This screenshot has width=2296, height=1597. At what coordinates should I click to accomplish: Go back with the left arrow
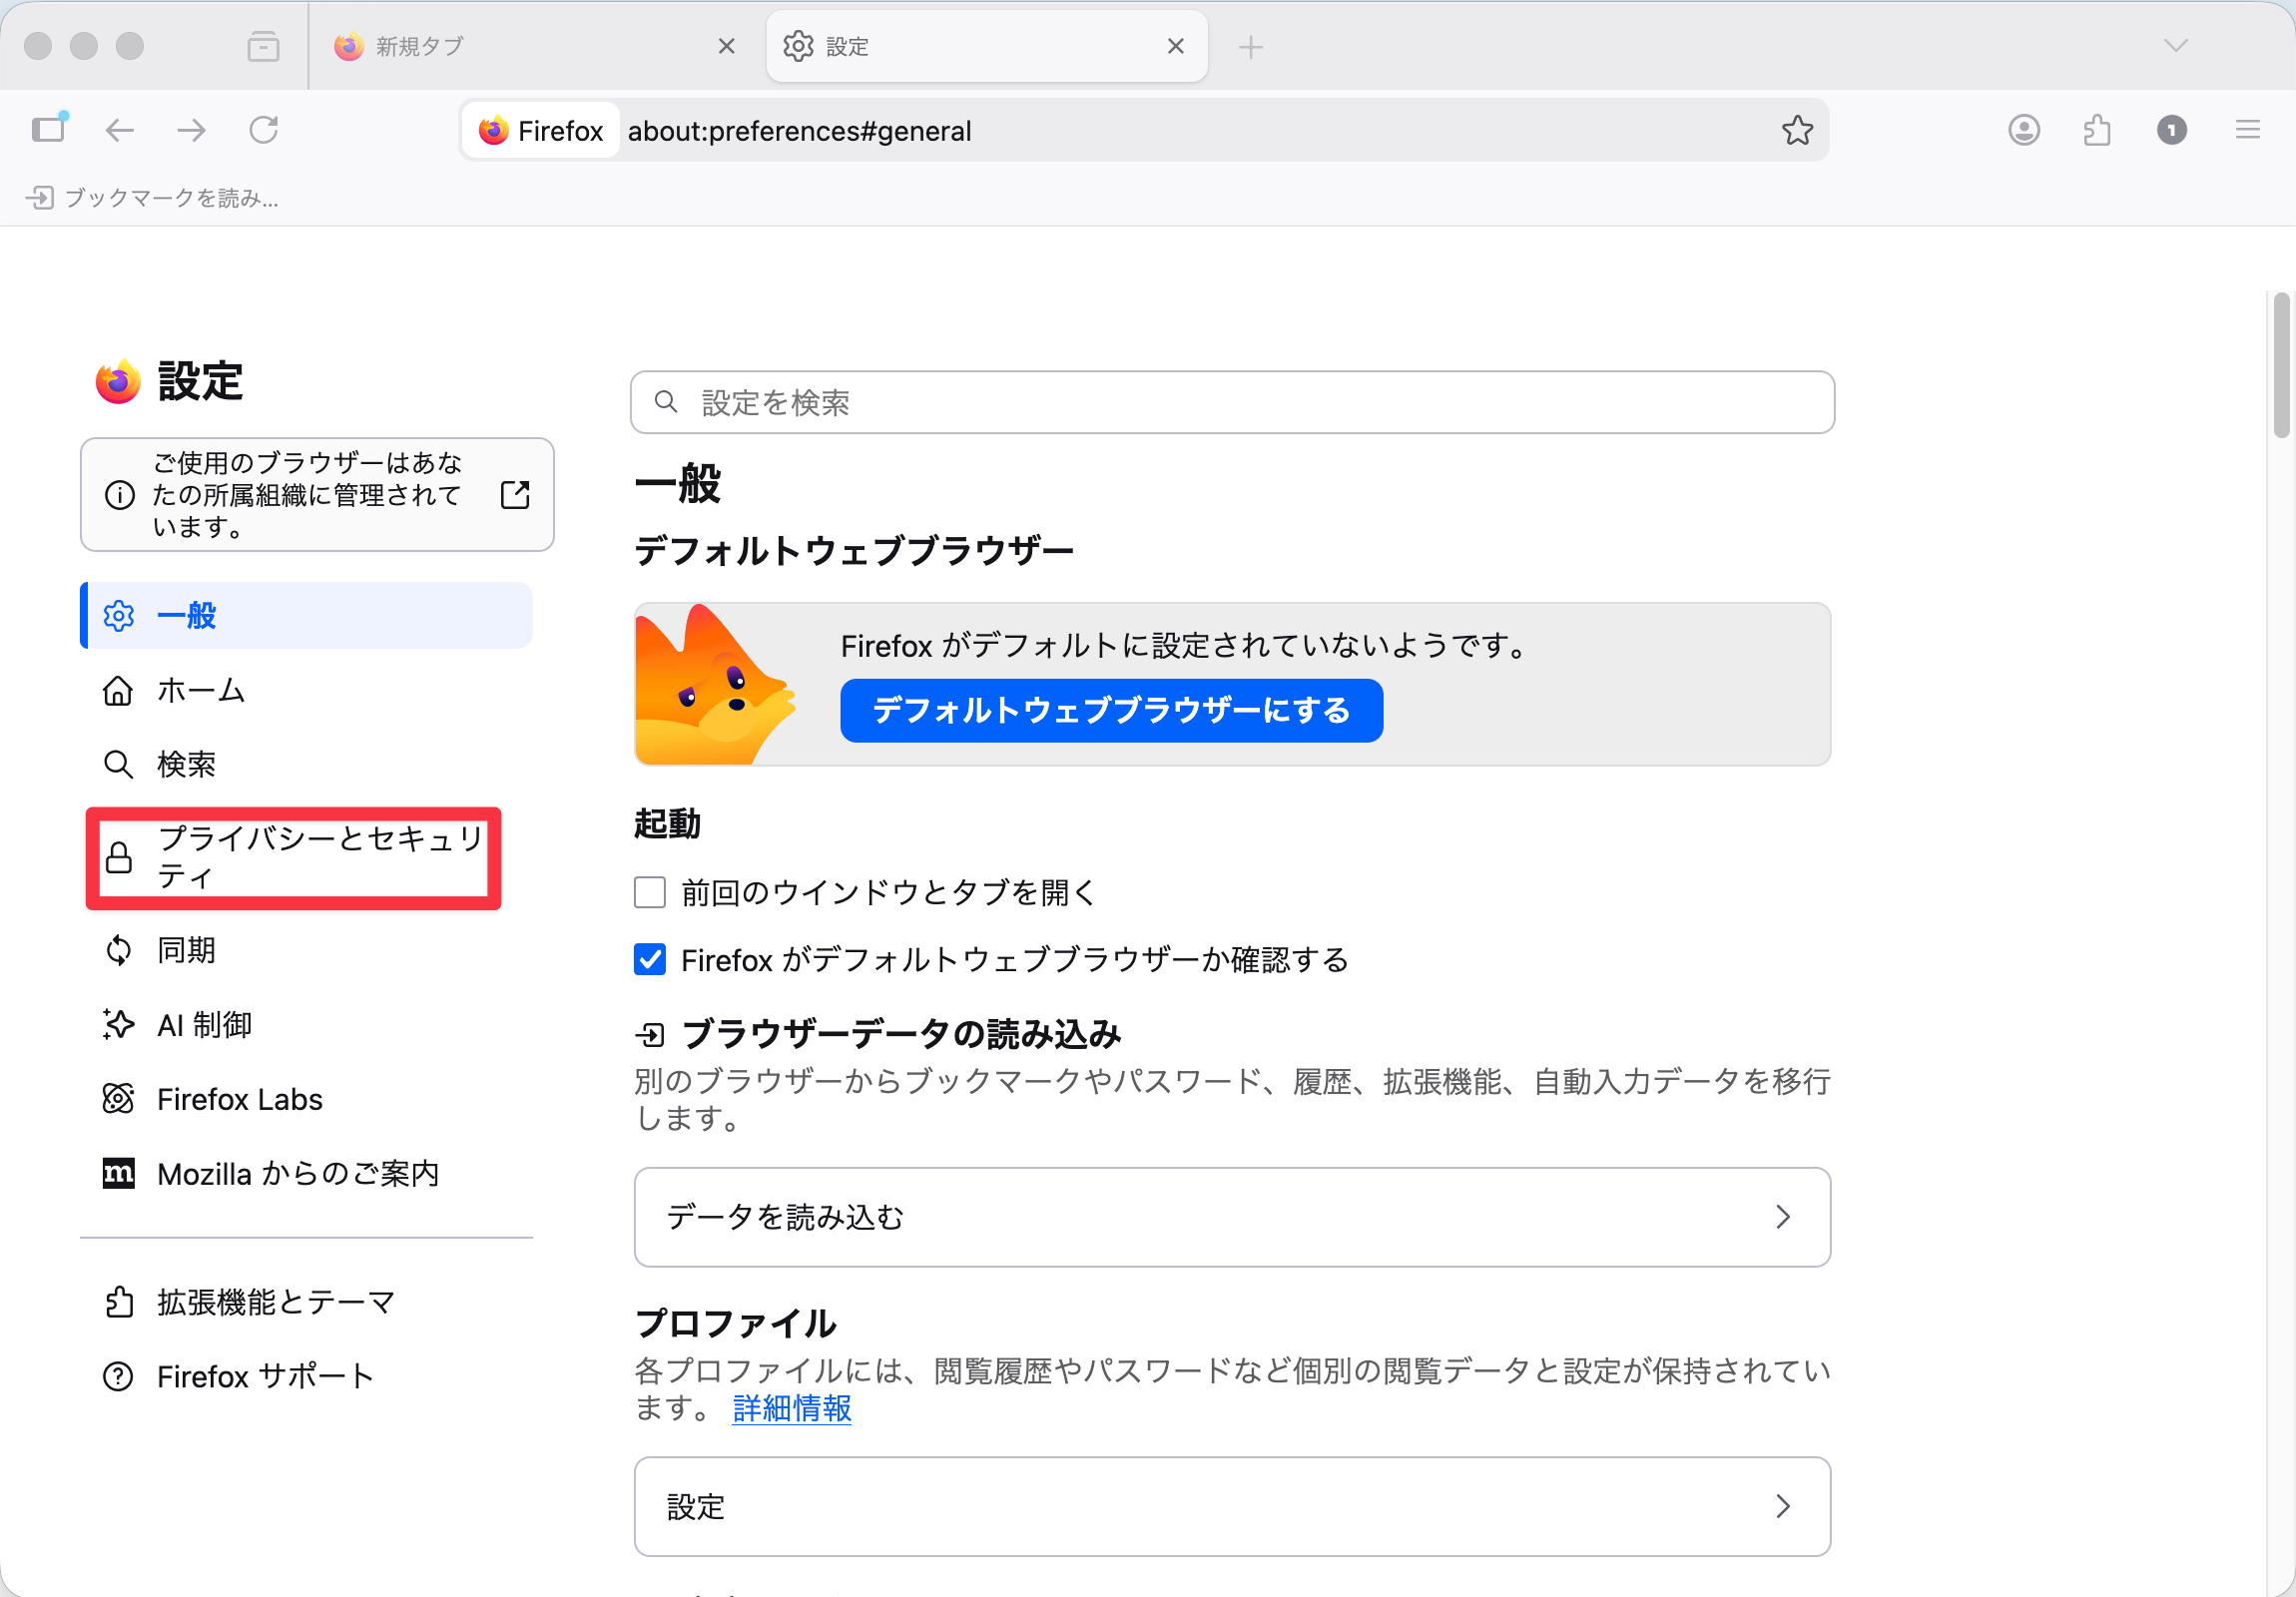120,130
